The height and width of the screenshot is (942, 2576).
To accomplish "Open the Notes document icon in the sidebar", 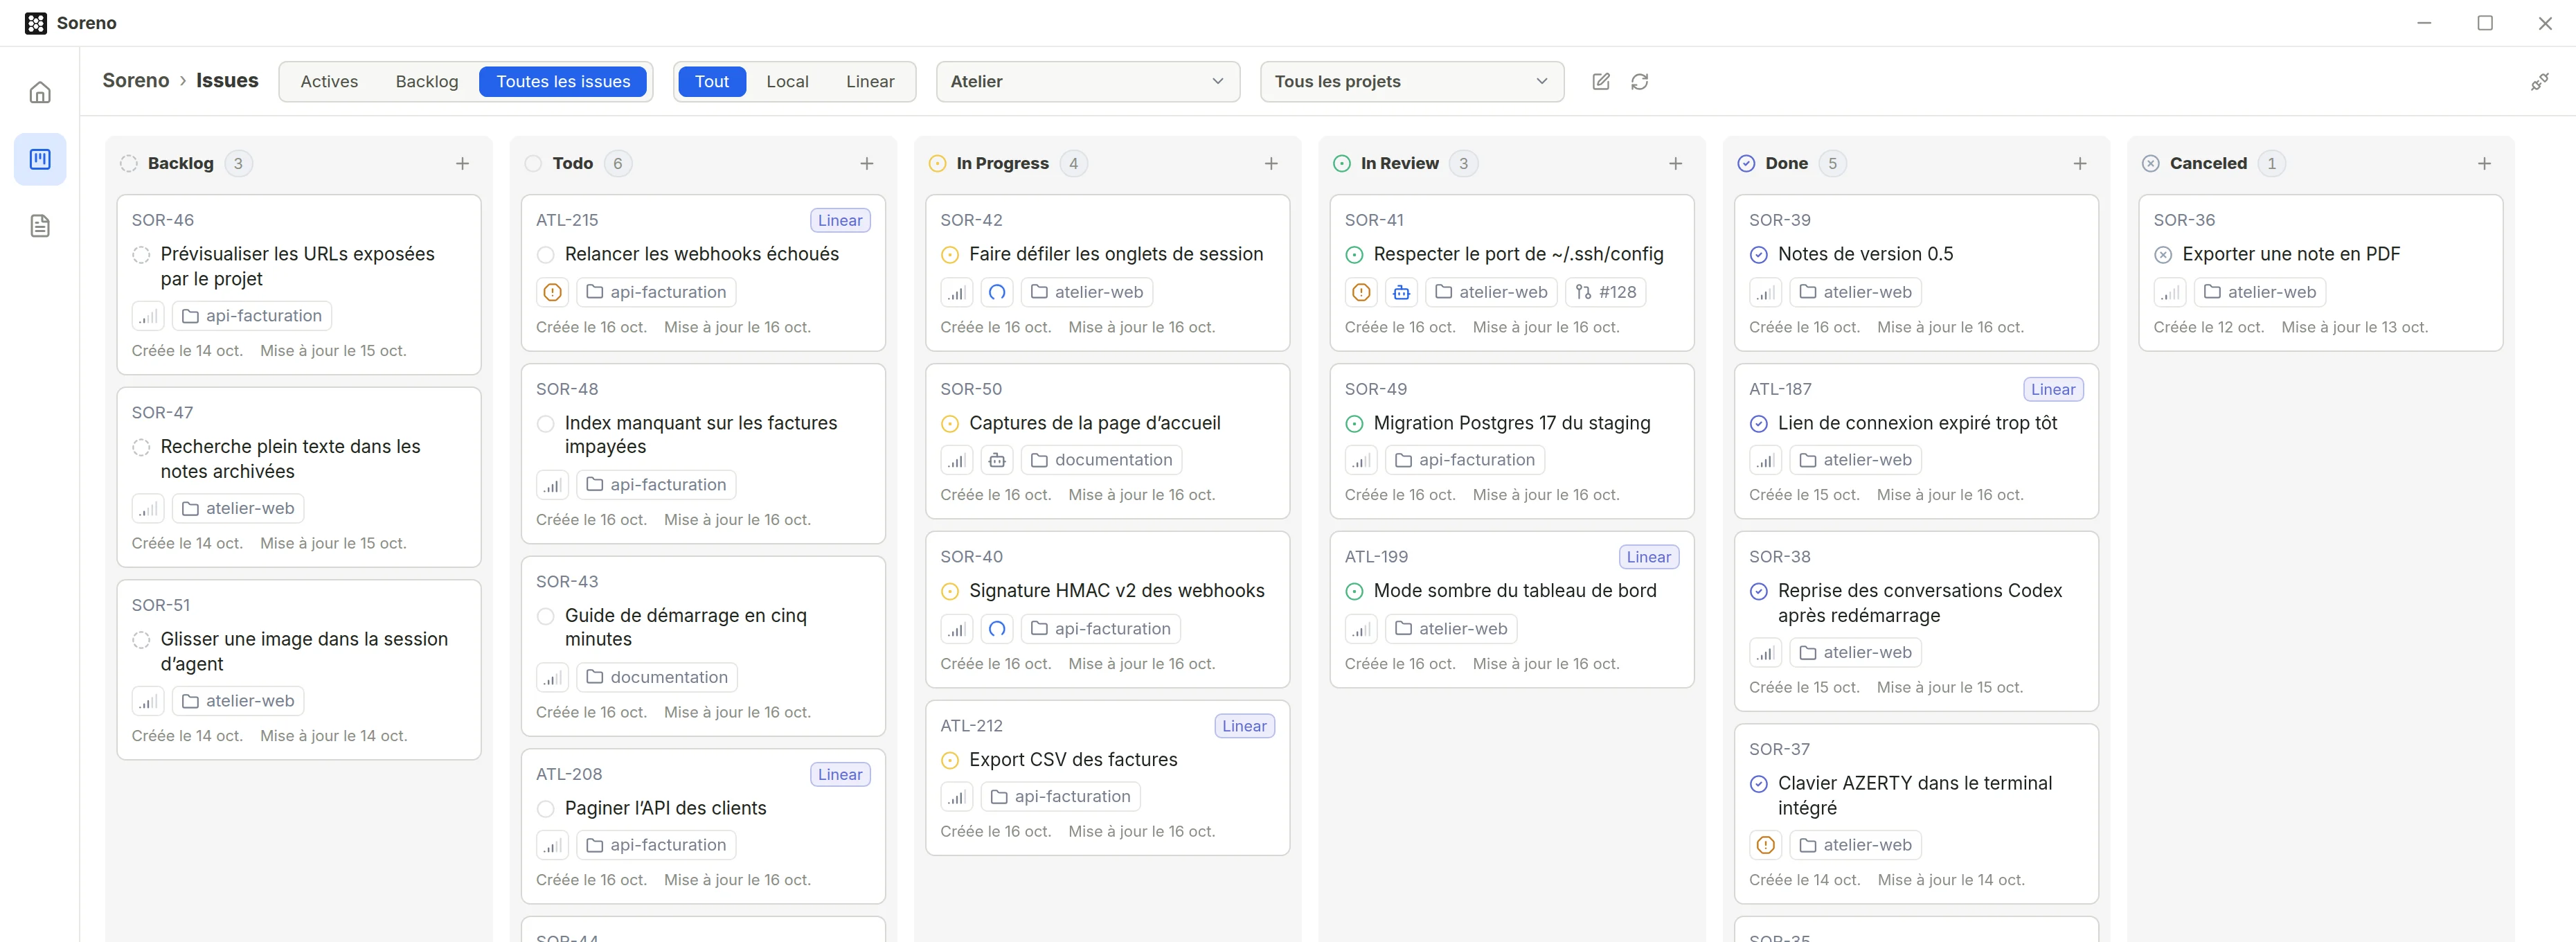I will (40, 226).
